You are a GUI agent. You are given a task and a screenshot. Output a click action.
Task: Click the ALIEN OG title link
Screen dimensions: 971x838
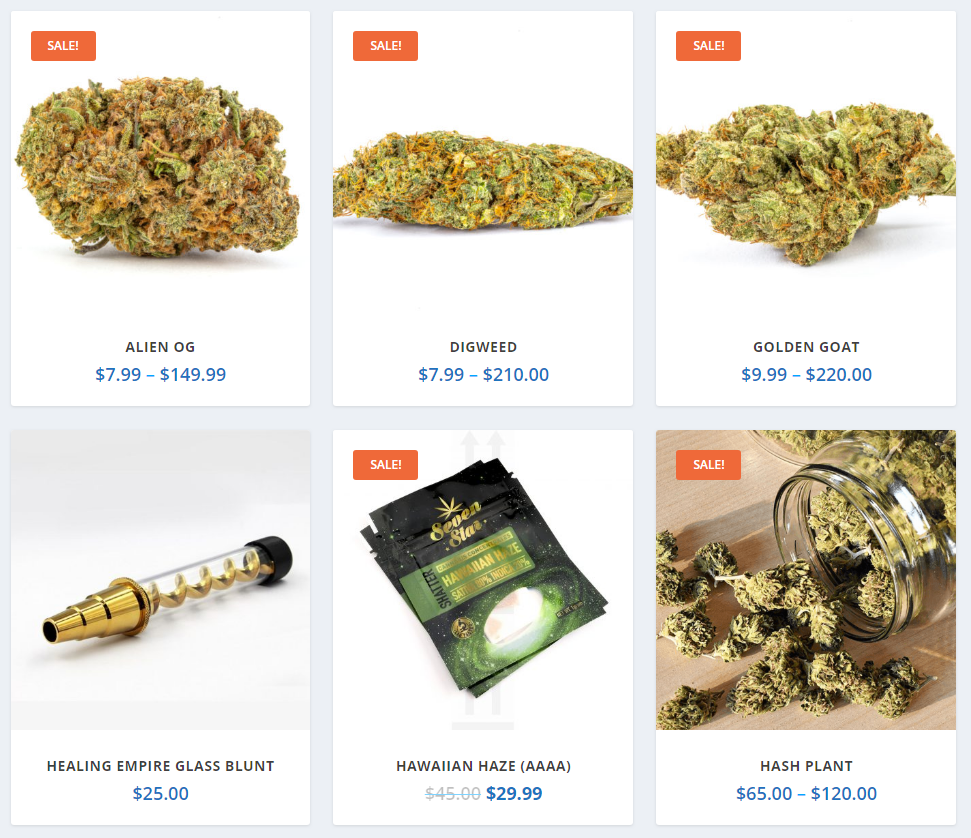pyautogui.click(x=160, y=347)
